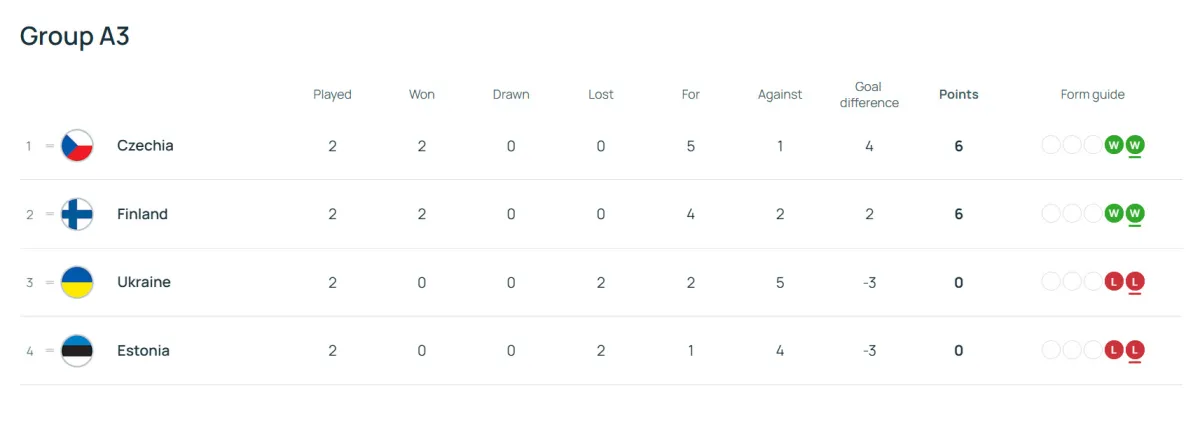Click Finland's latest win form badge
1200x425 pixels.
1134,214
